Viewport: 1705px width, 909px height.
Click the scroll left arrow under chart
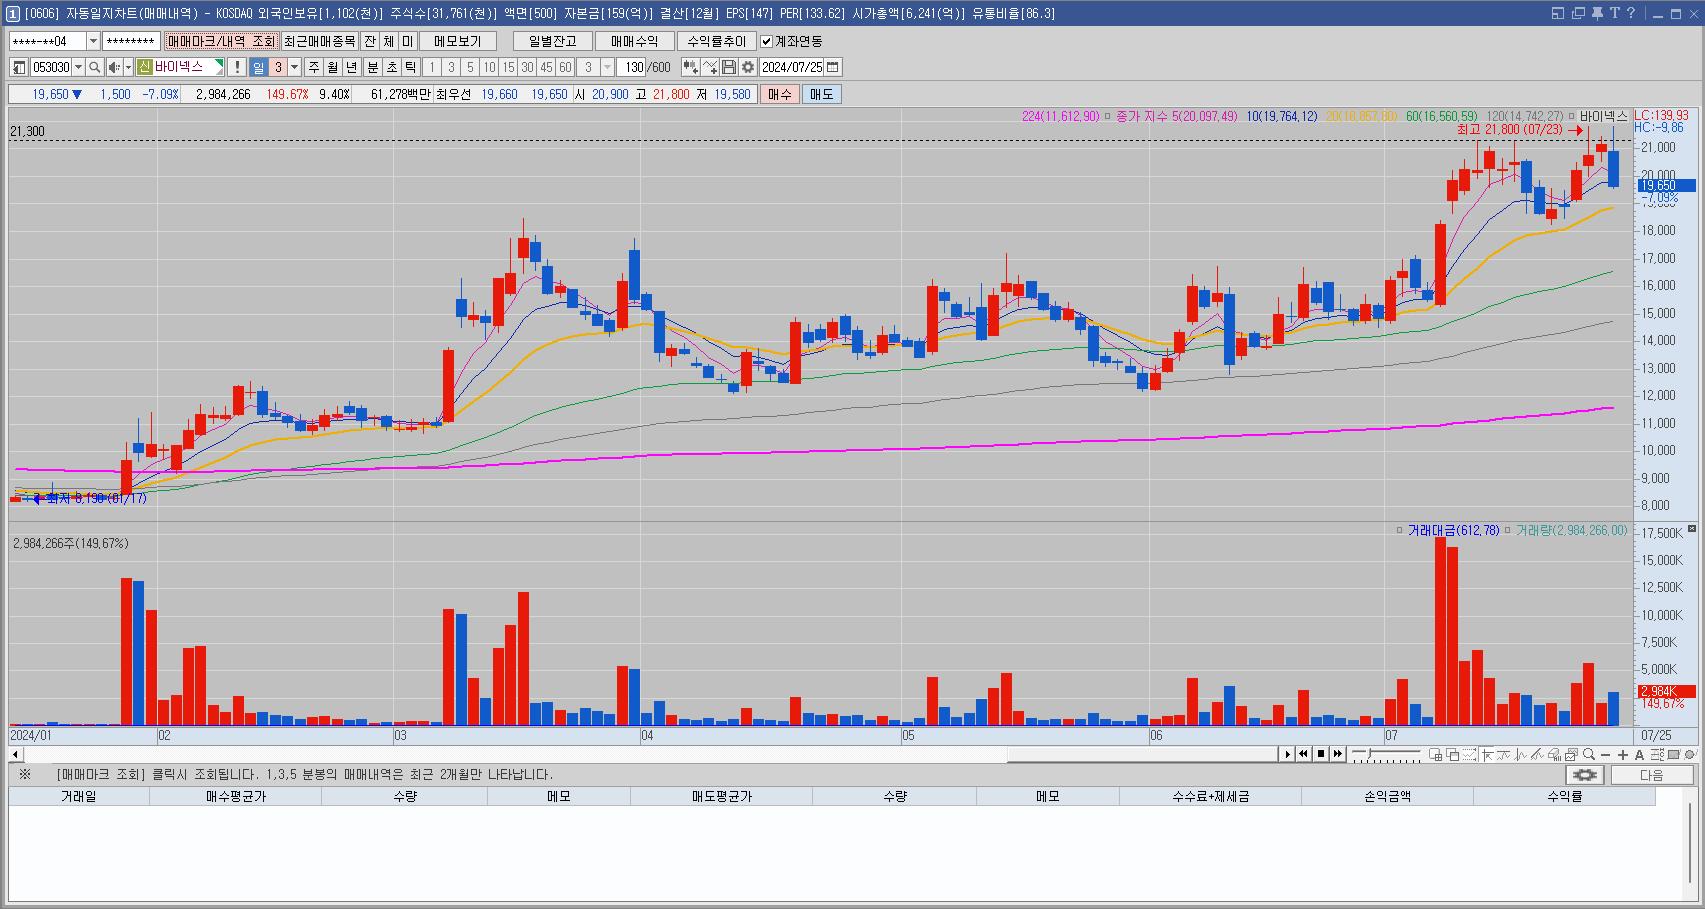pyautogui.click(x=15, y=754)
